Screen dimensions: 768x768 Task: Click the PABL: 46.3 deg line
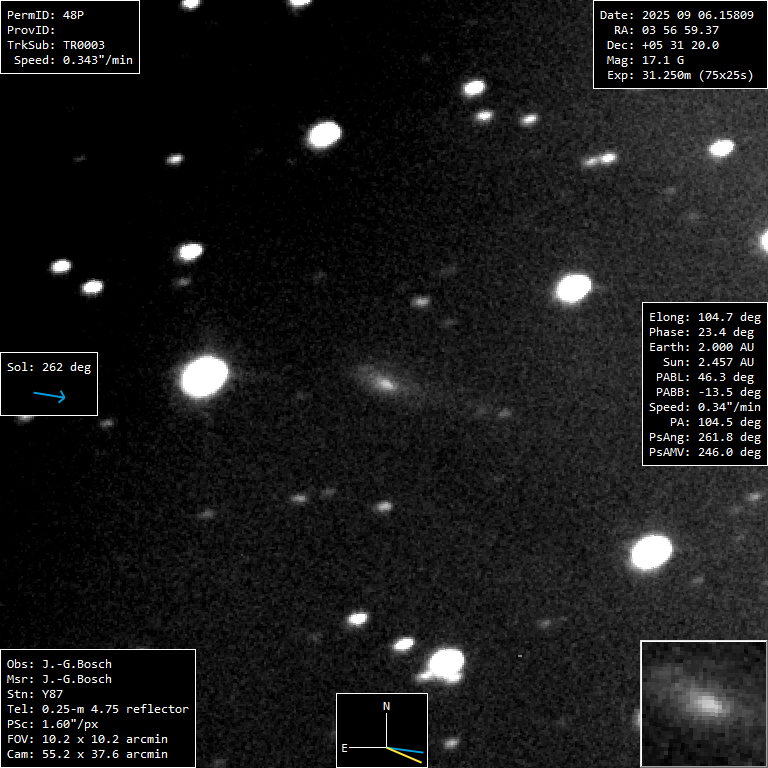click(705, 377)
